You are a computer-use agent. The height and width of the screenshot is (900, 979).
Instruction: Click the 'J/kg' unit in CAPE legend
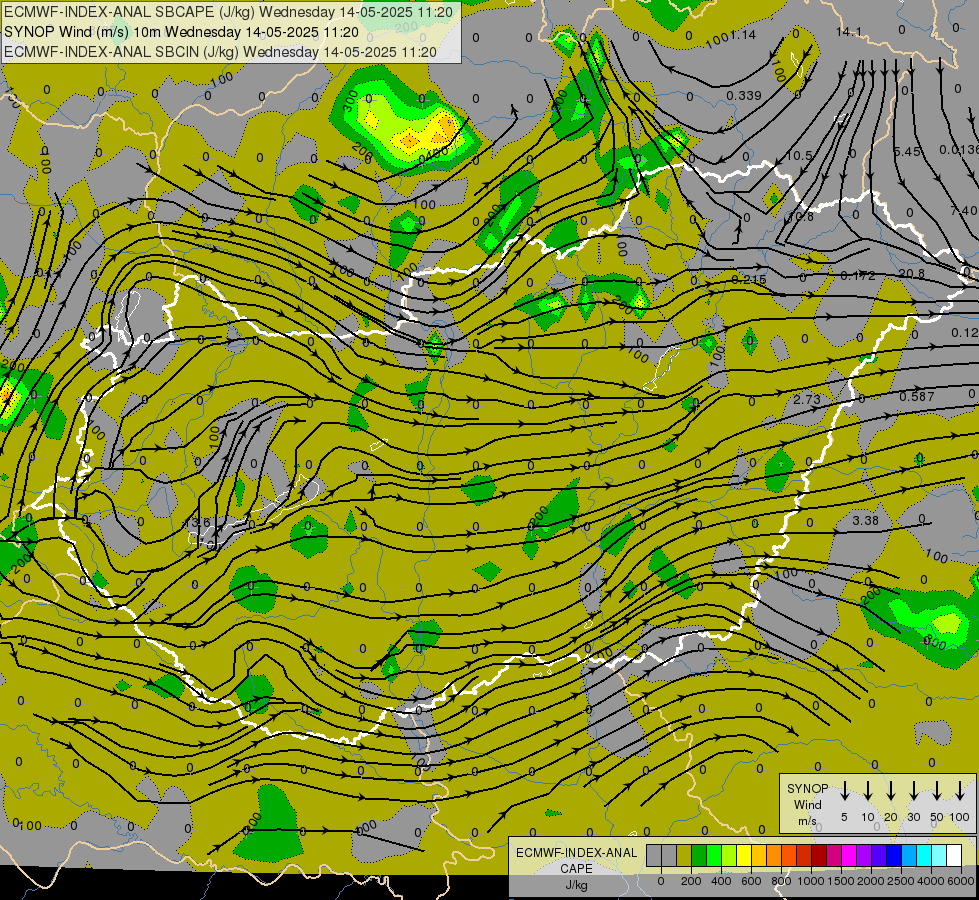coord(576,885)
